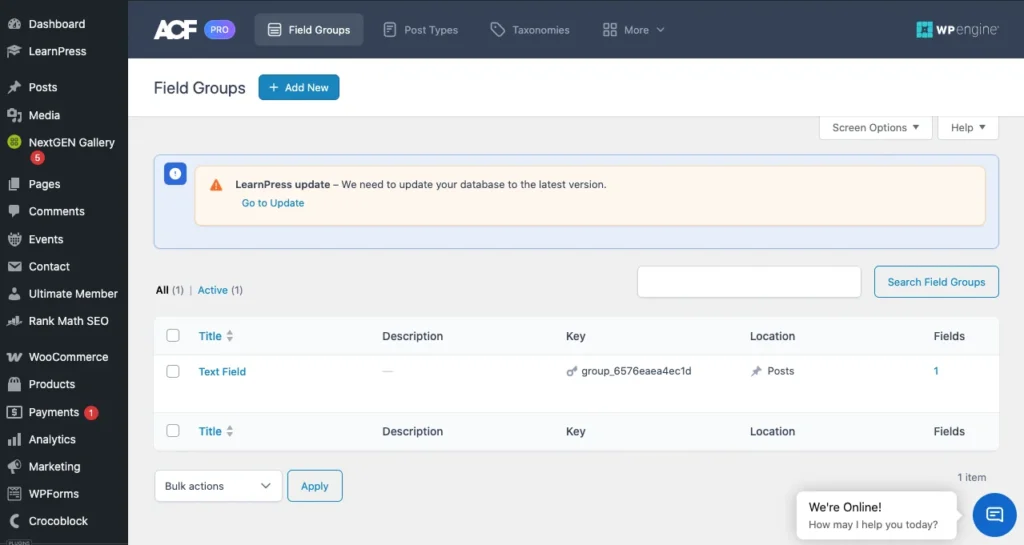1024x545 pixels.
Task: Click the blue notice info icon
Action: point(175,174)
